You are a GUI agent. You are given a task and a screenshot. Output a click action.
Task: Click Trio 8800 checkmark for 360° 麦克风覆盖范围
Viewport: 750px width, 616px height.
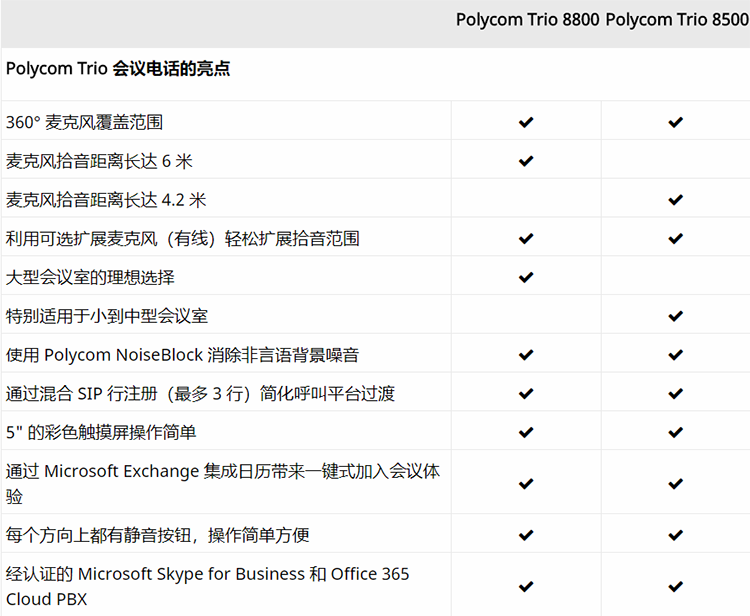[526, 122]
